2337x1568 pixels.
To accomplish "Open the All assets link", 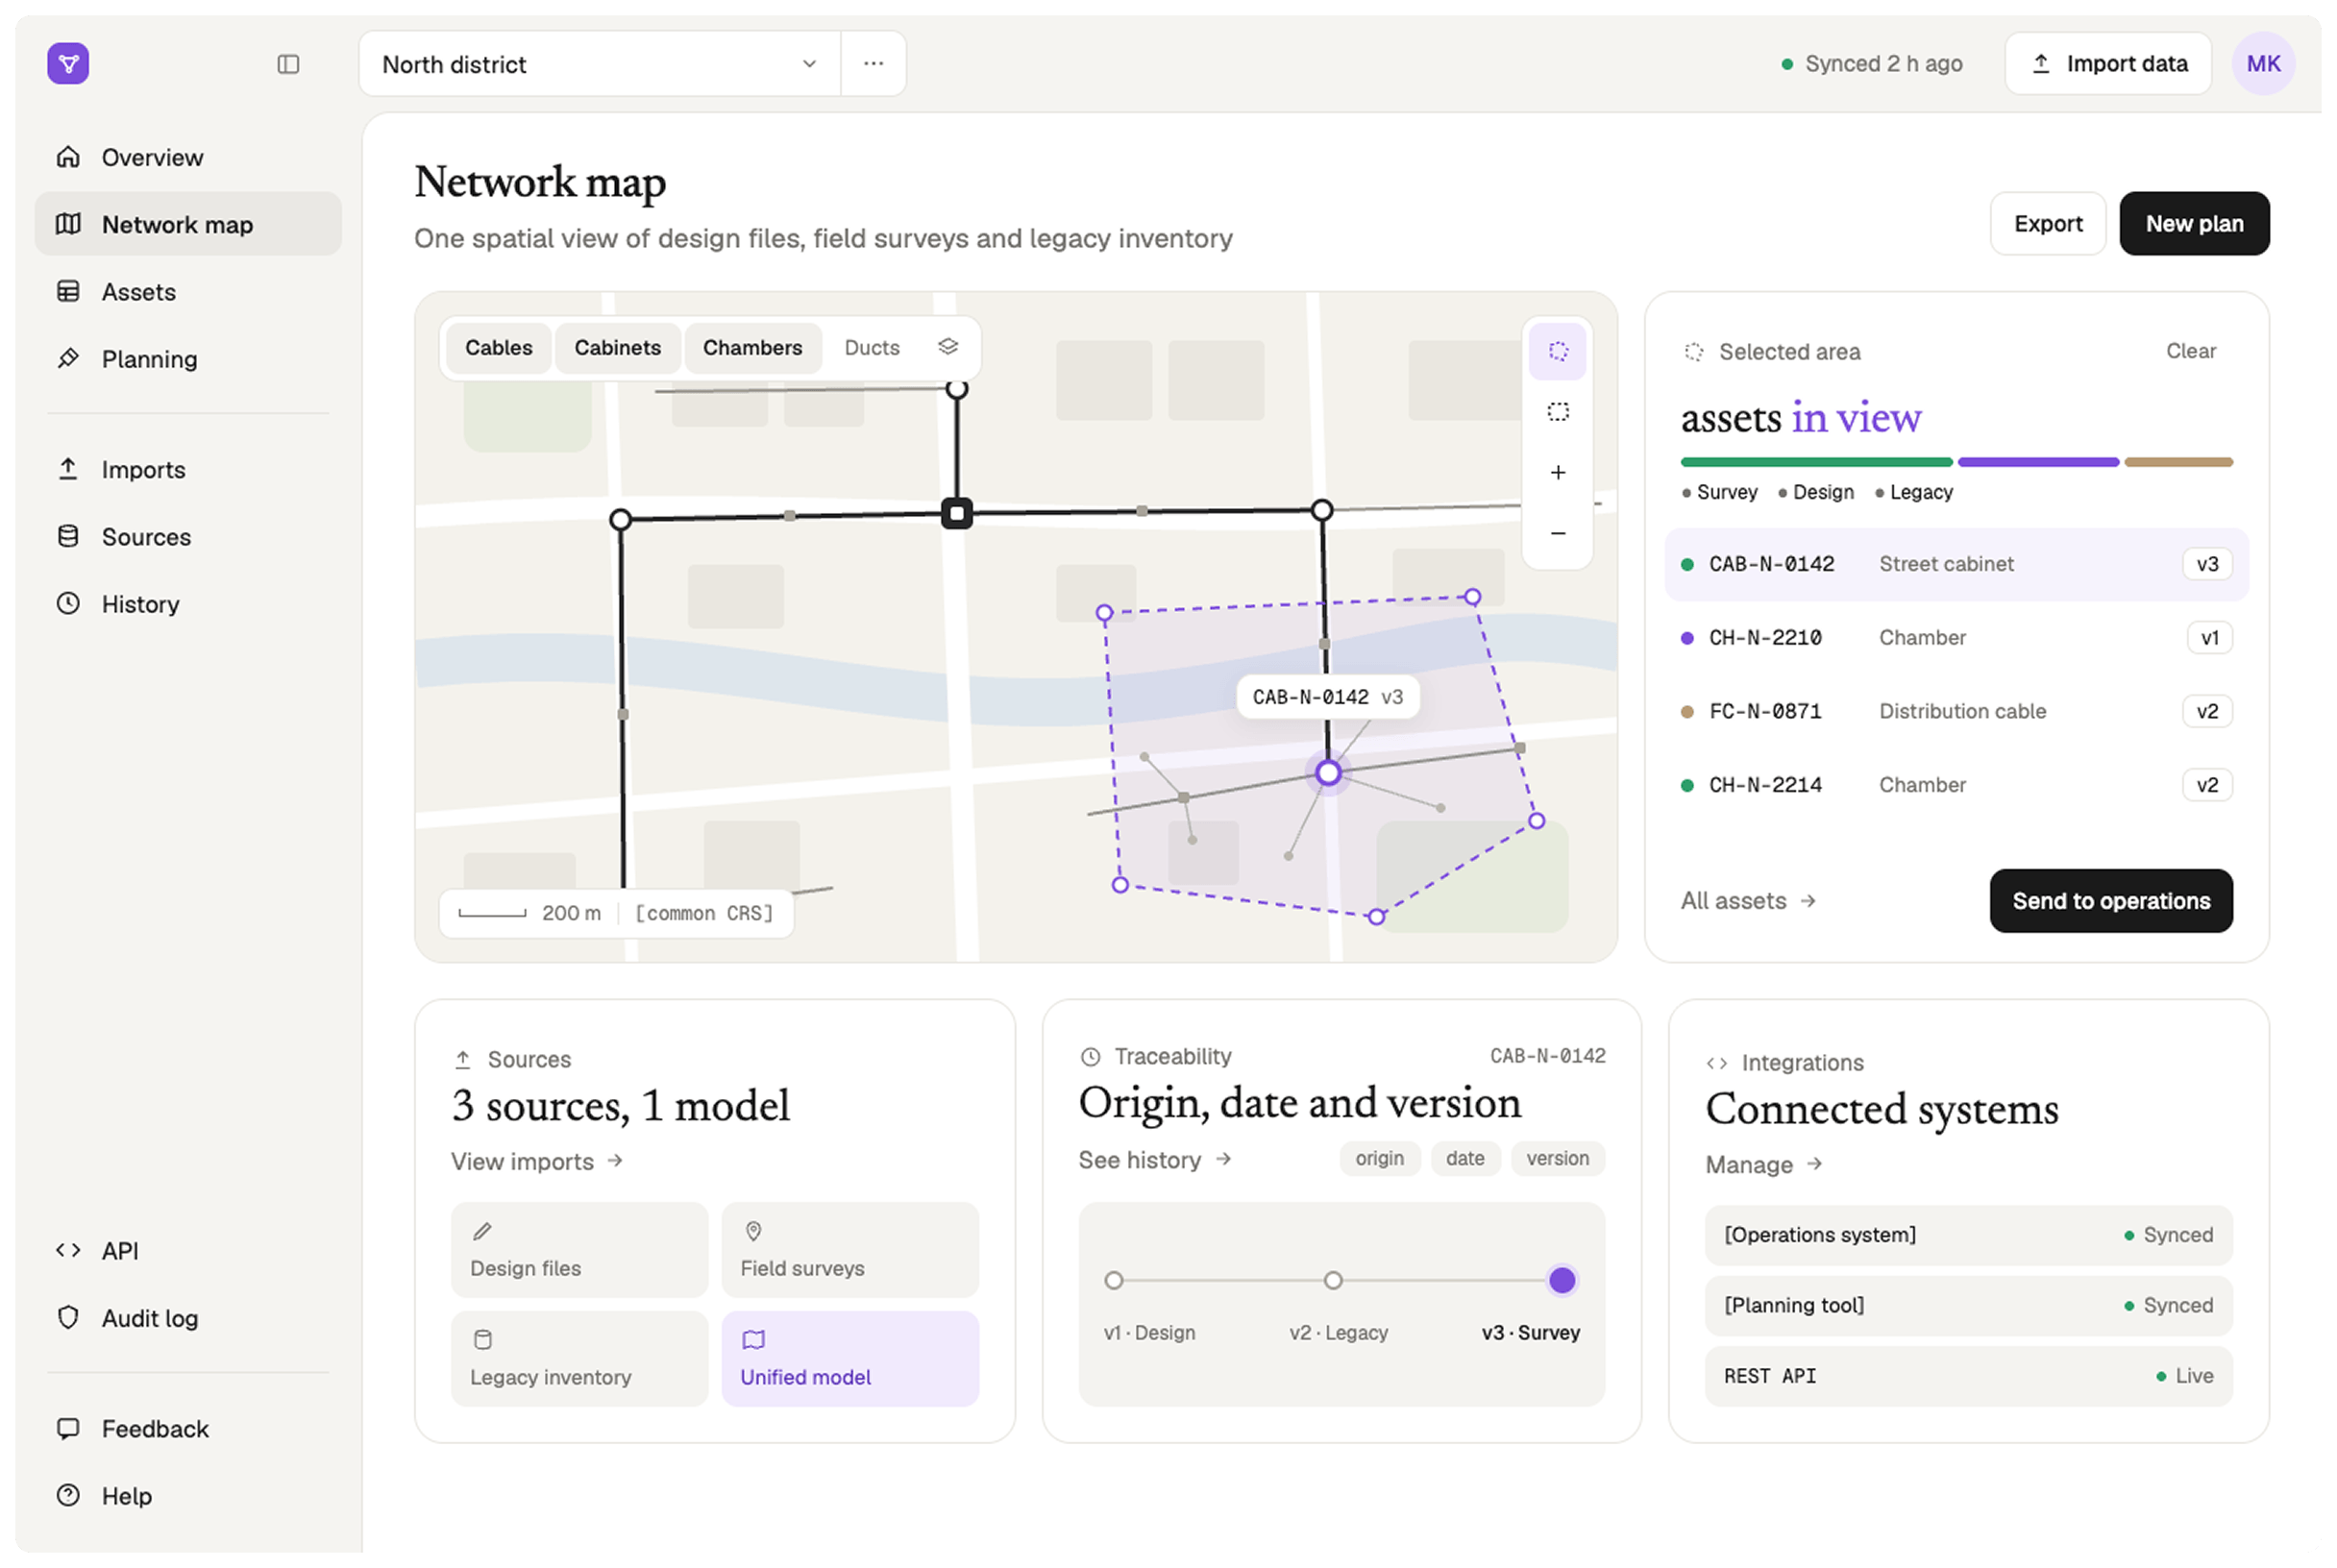I will point(1748,901).
